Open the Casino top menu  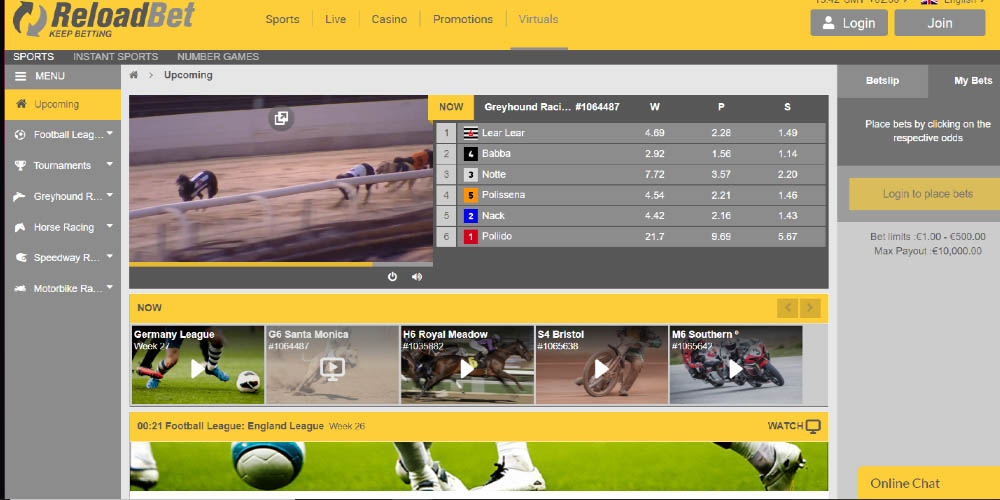[x=389, y=19]
